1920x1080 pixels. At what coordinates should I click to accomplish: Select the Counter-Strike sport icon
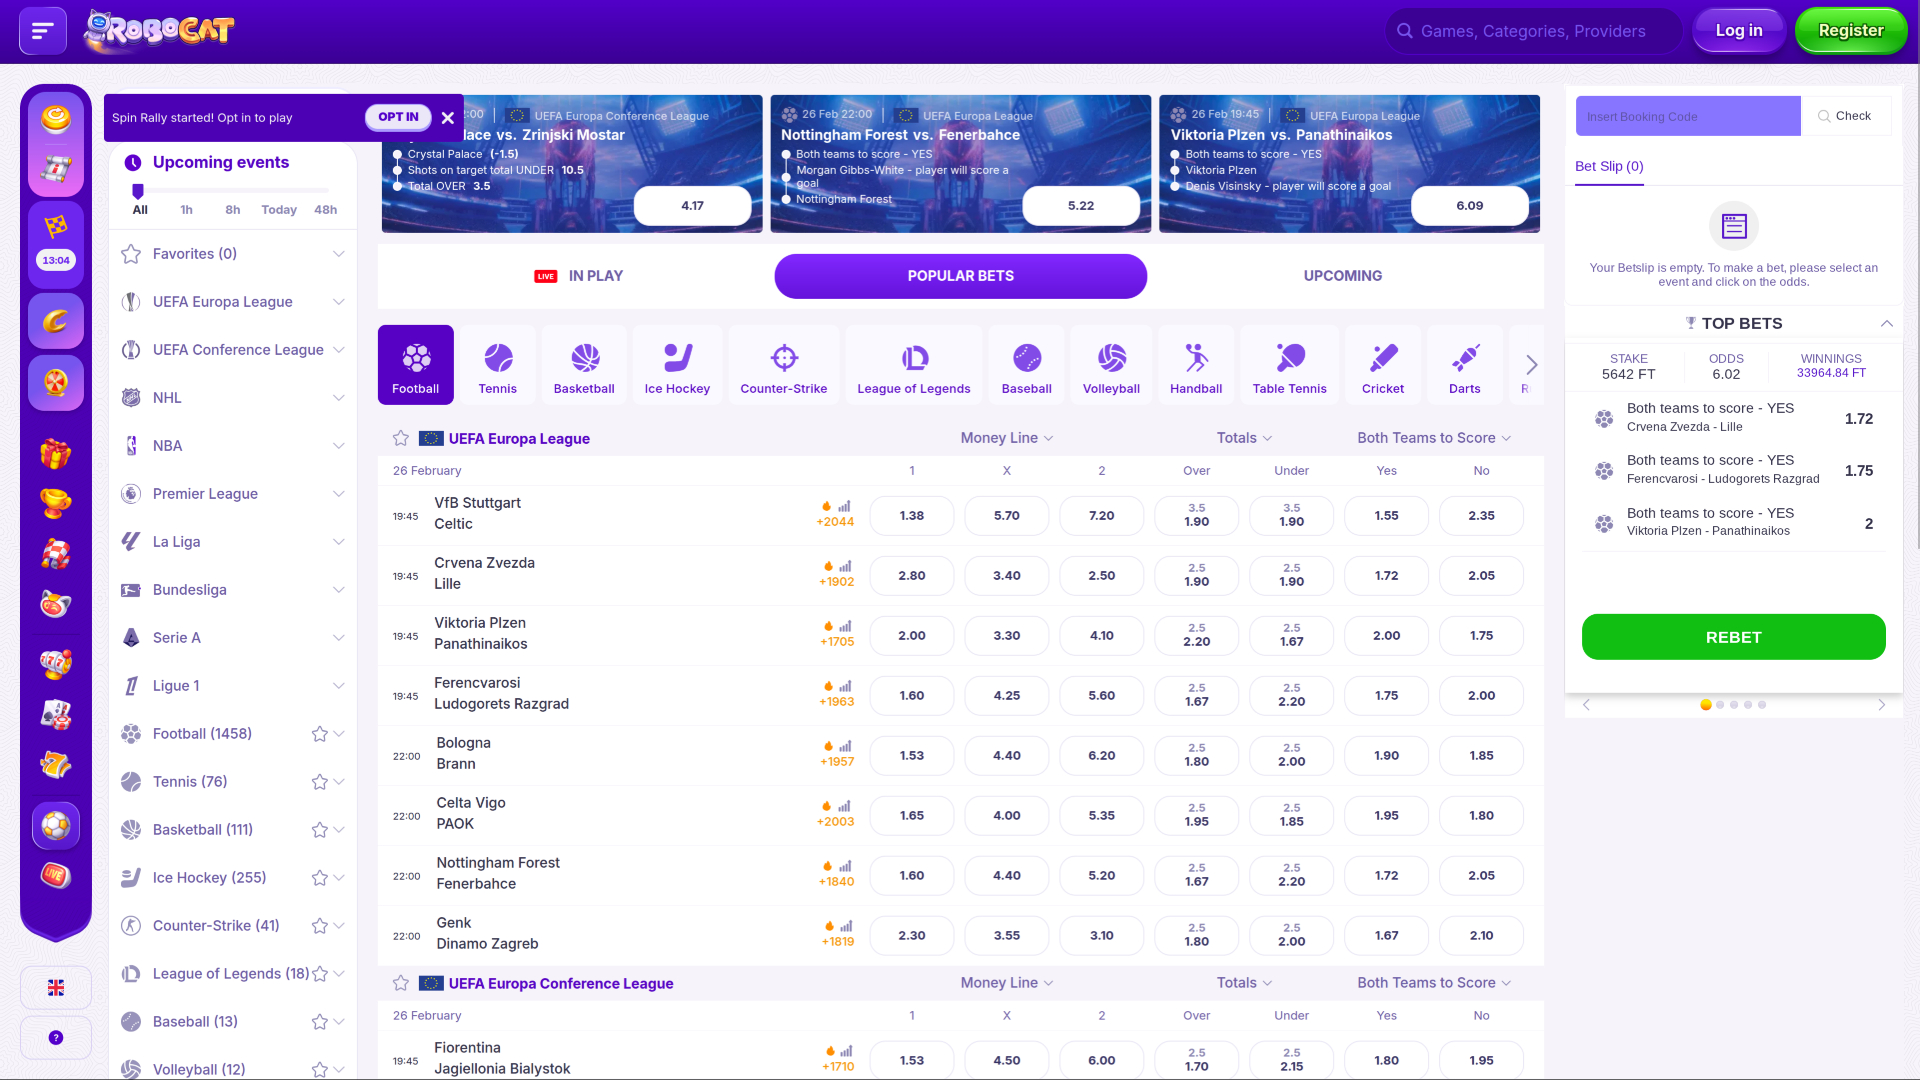(783, 365)
